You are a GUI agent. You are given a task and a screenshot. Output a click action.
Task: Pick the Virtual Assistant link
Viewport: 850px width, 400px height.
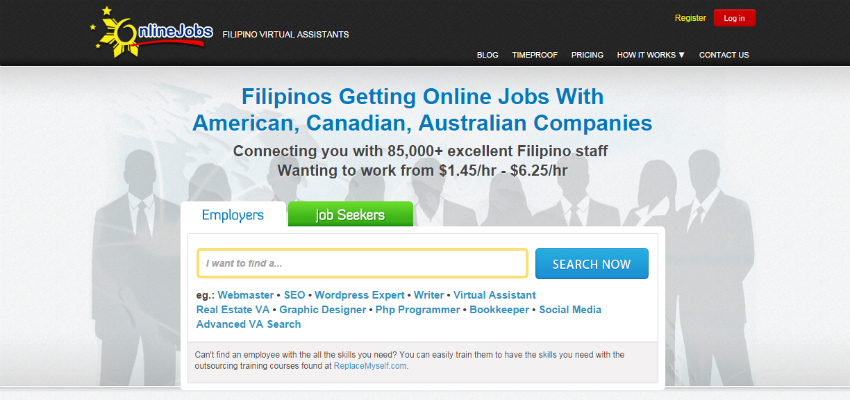pos(494,295)
